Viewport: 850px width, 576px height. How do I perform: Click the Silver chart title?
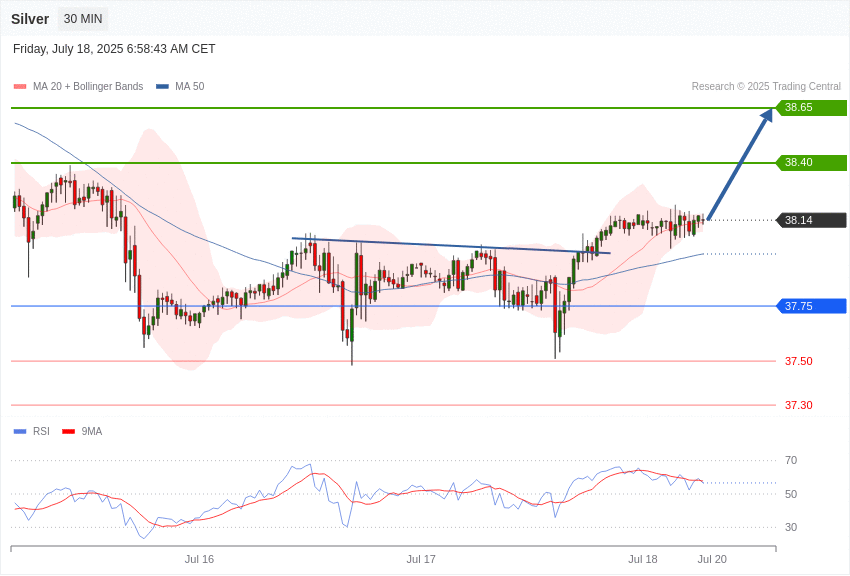coord(30,19)
